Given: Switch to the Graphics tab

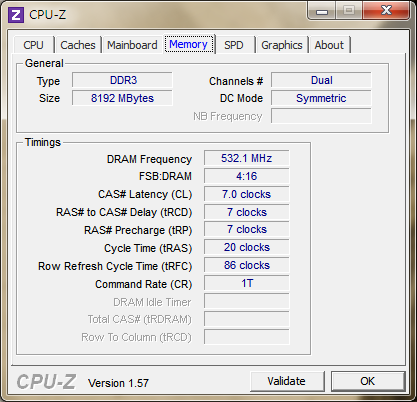Looking at the screenshot, I should tap(282, 45).
